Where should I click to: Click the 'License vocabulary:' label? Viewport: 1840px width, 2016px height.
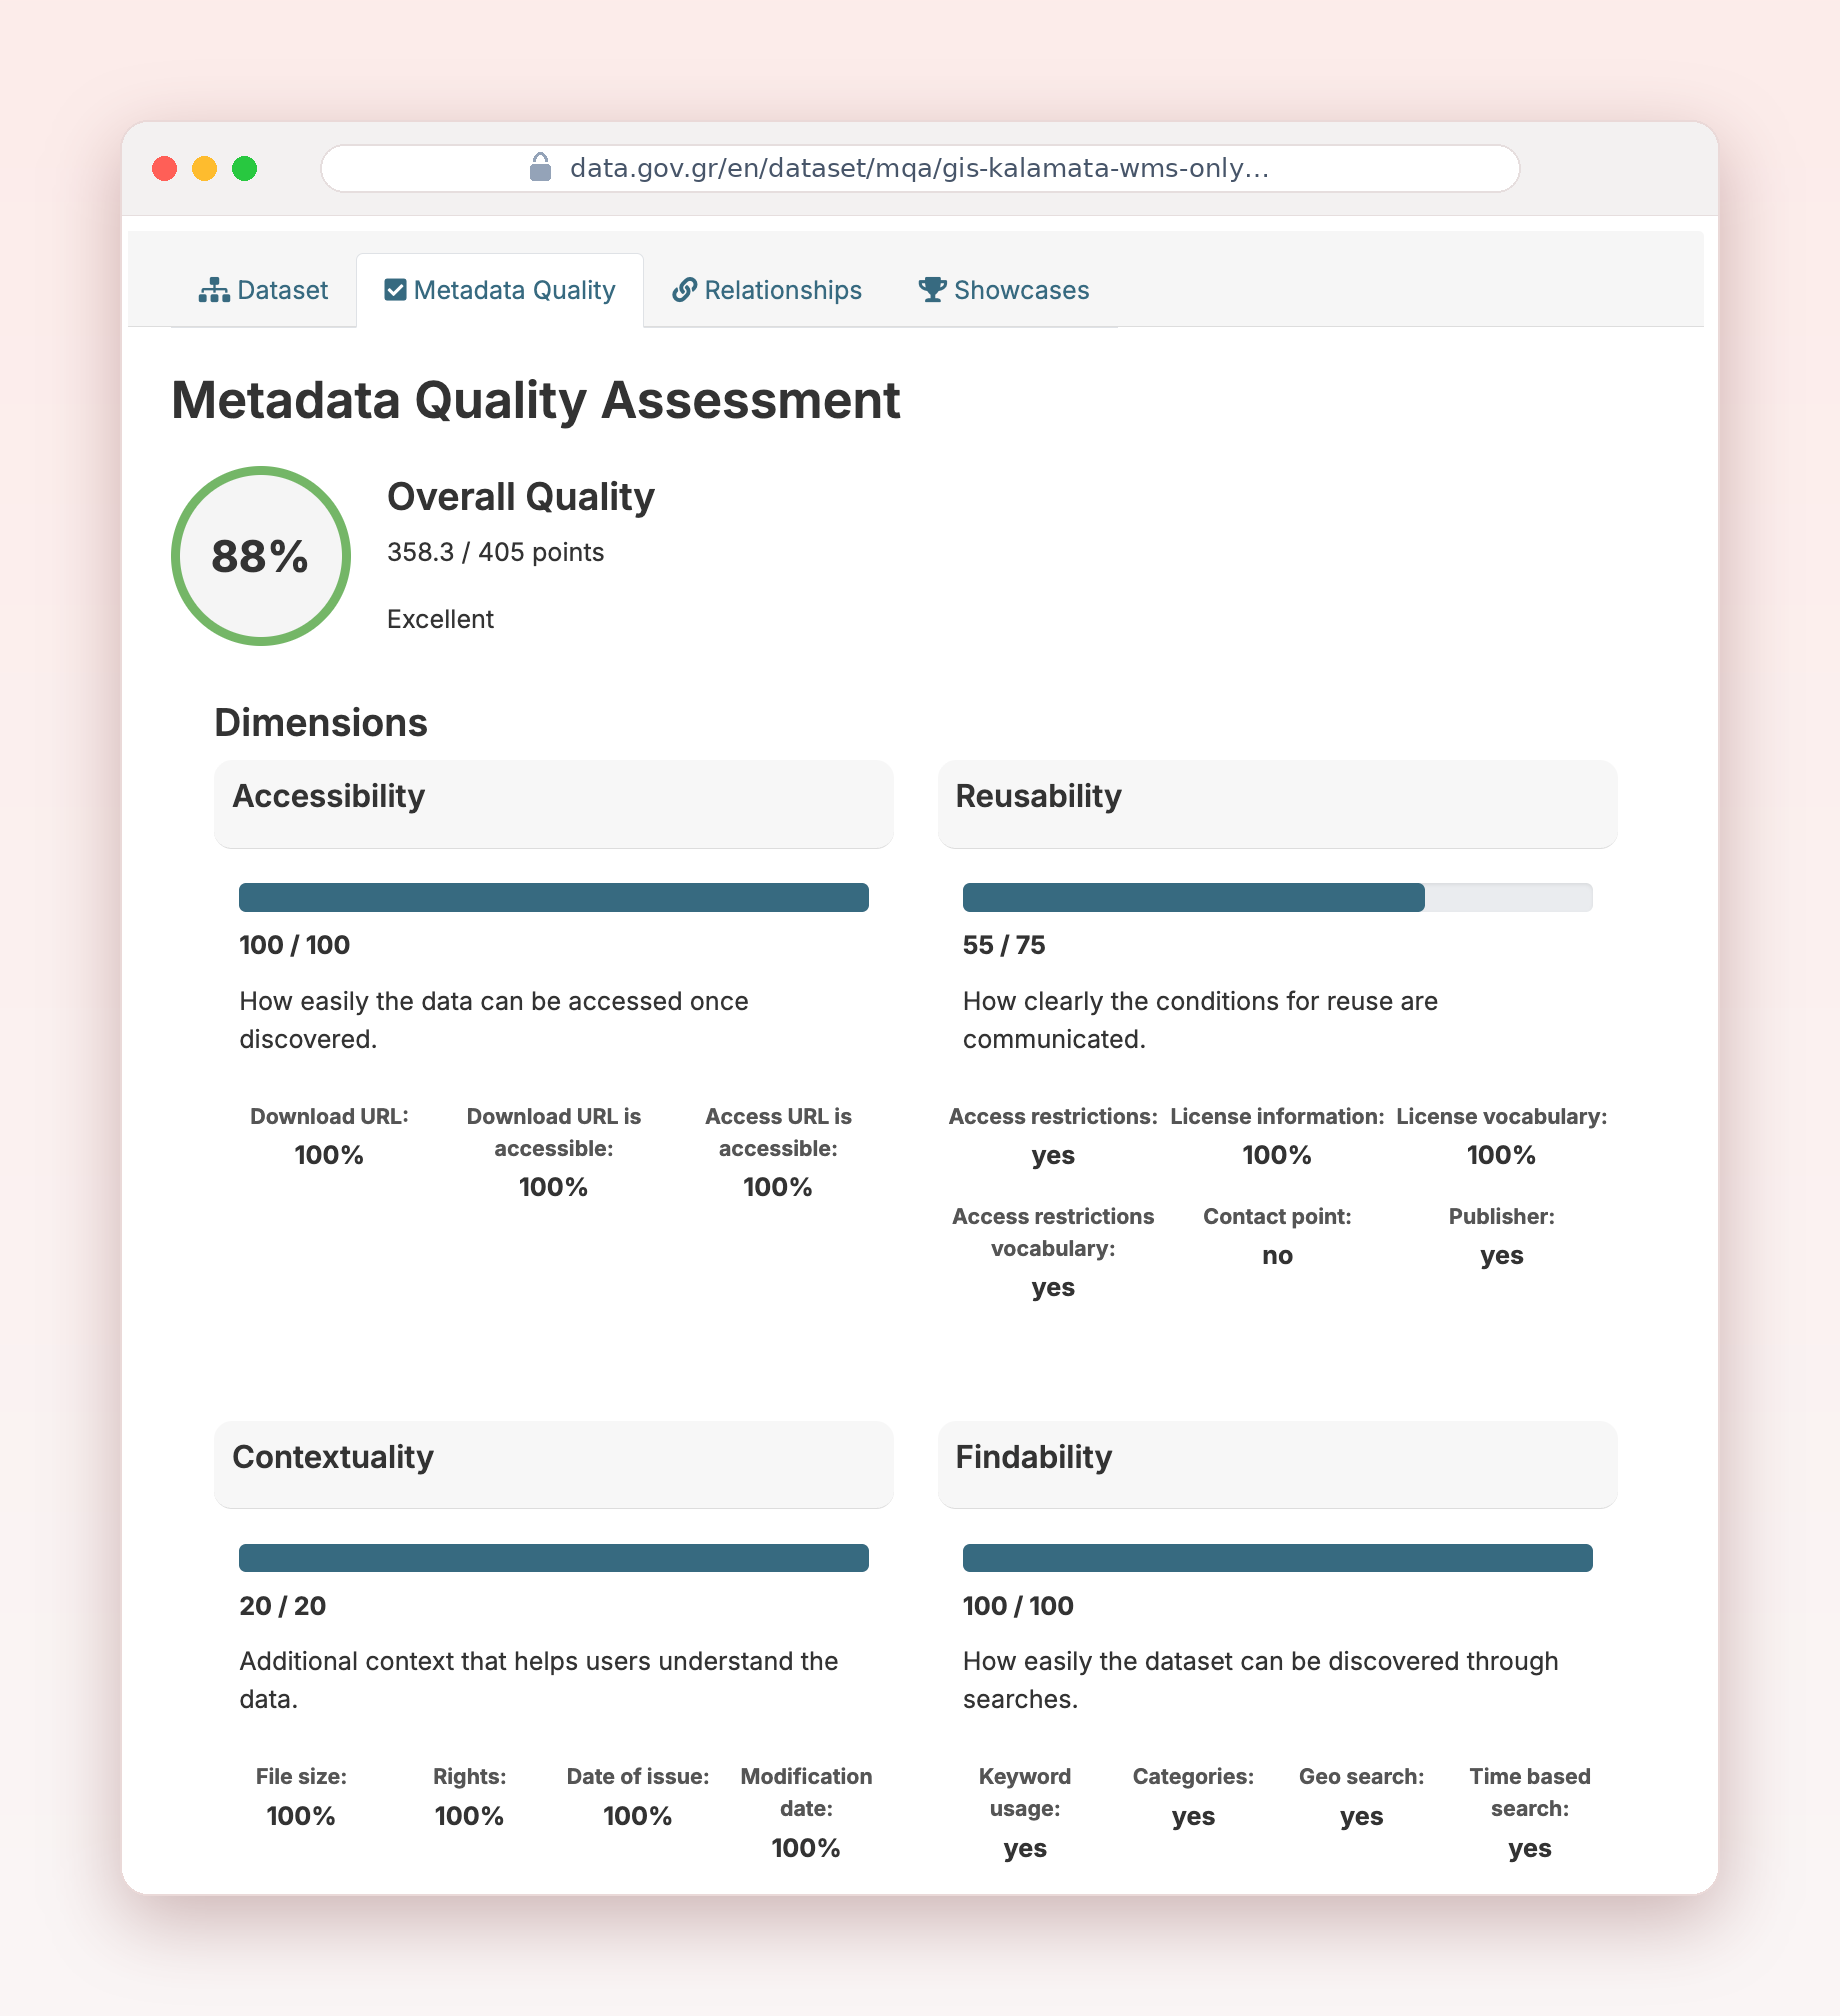coord(1502,1116)
